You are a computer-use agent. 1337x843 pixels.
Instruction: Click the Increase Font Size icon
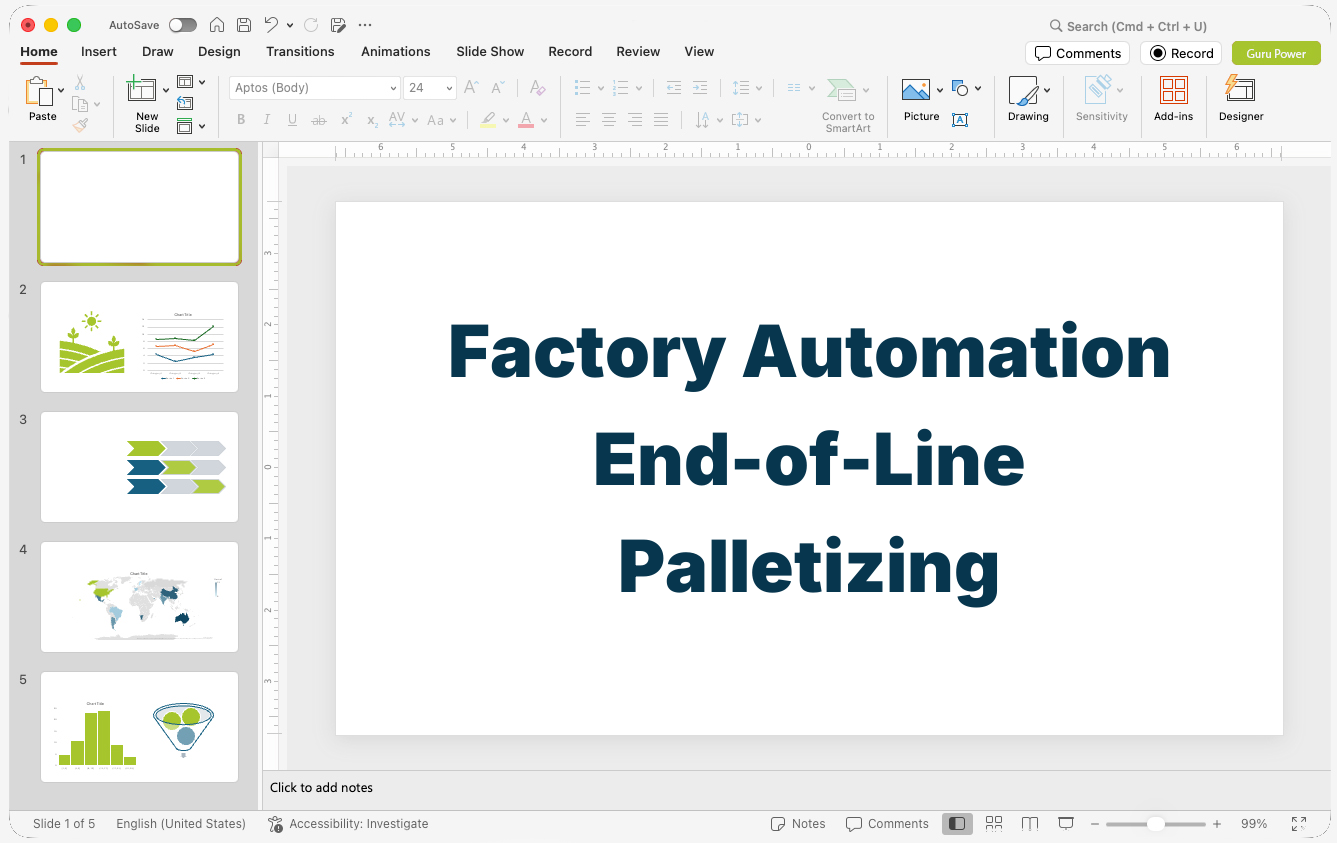tap(471, 88)
